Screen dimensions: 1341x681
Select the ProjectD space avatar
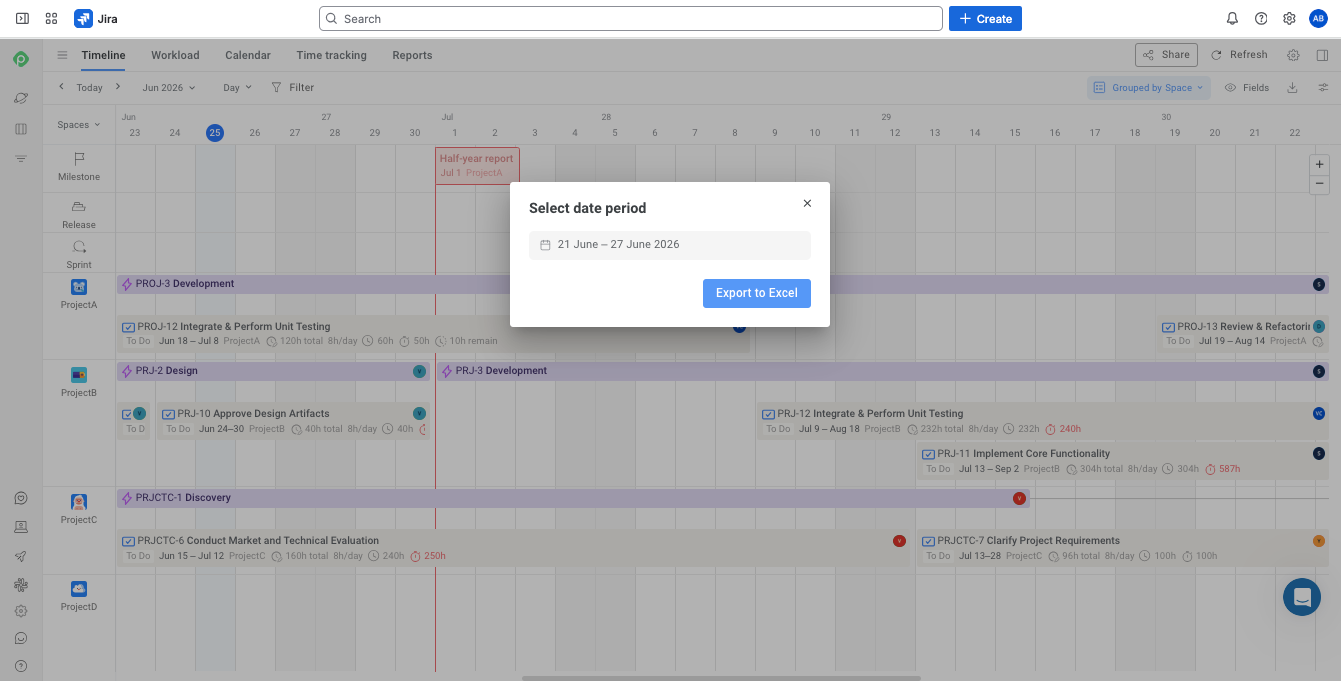[x=79, y=589]
